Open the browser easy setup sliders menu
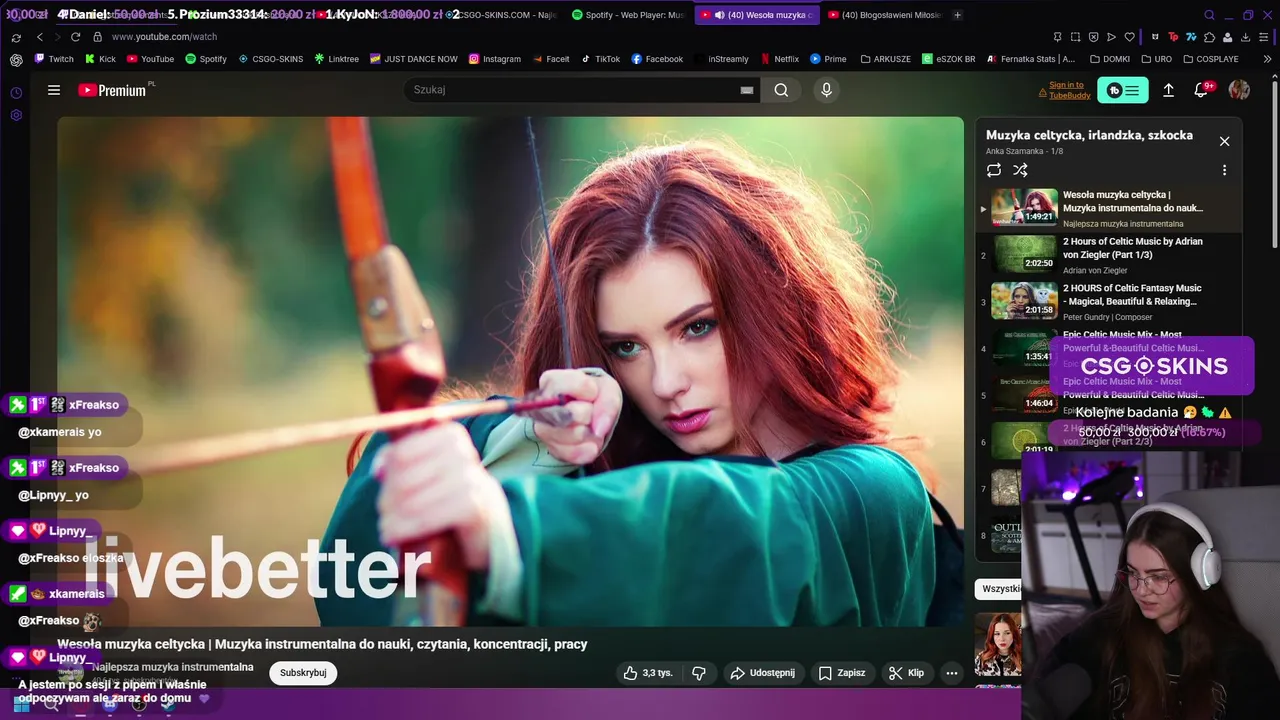 pyautogui.click(x=1265, y=37)
